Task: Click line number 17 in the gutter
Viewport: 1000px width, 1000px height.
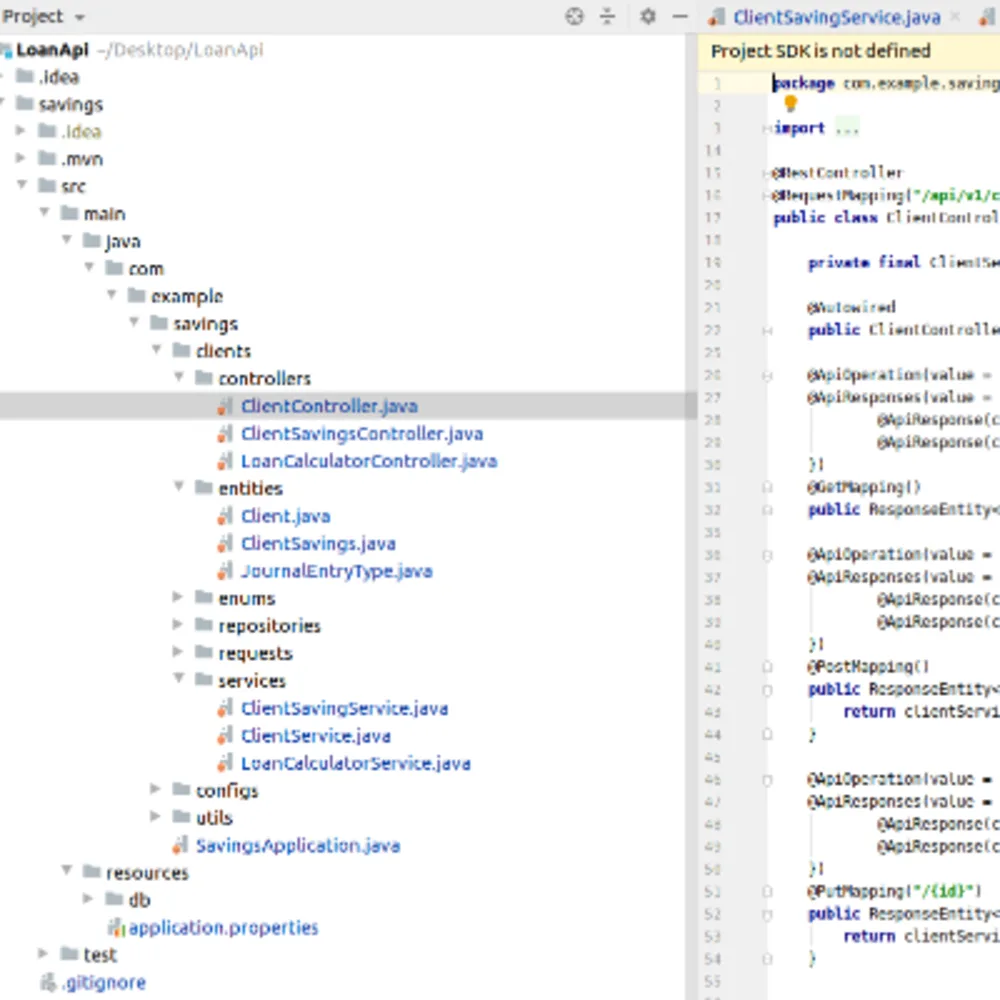Action: 713,217
